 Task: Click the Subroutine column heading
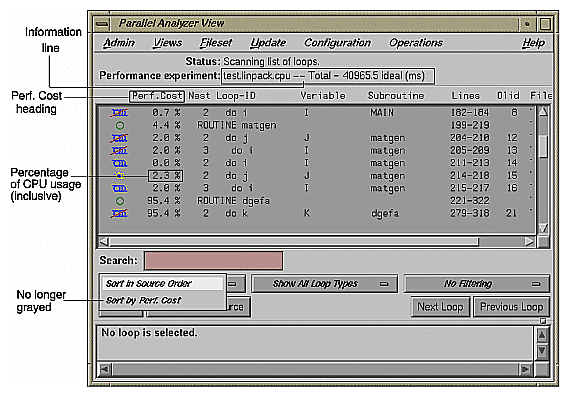[396, 96]
